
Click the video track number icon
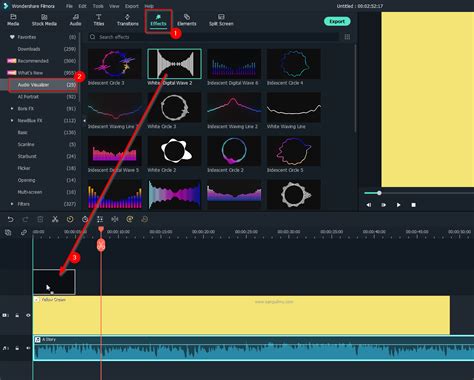(x=5, y=315)
